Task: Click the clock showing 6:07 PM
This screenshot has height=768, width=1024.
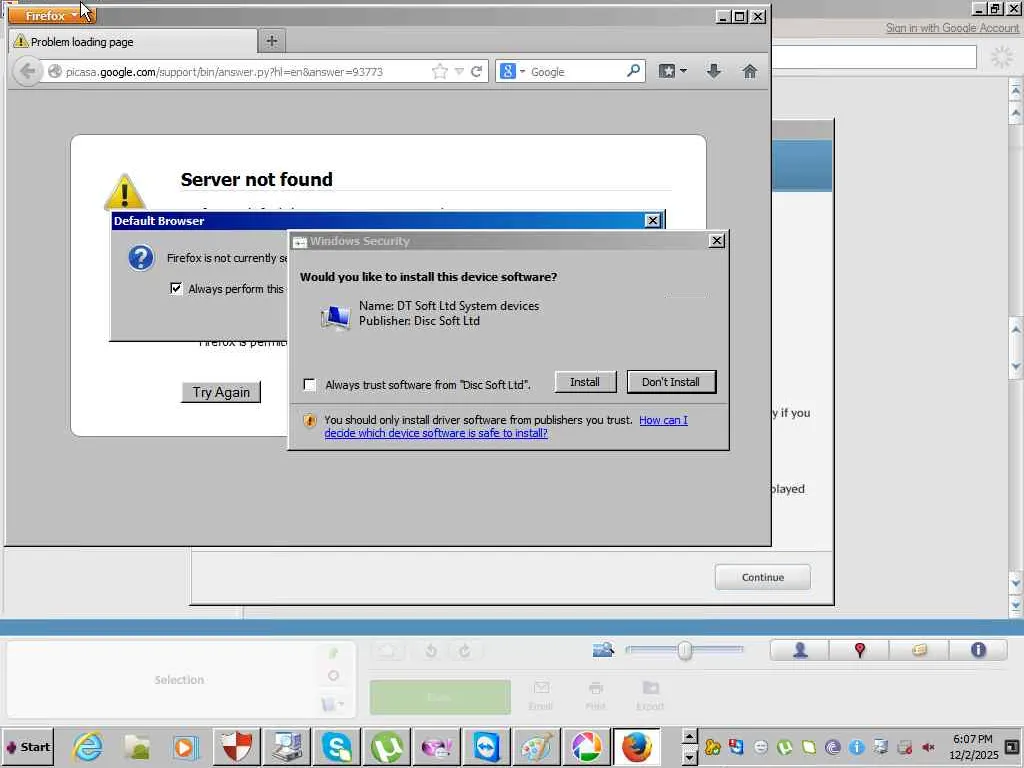Action: pos(972,739)
